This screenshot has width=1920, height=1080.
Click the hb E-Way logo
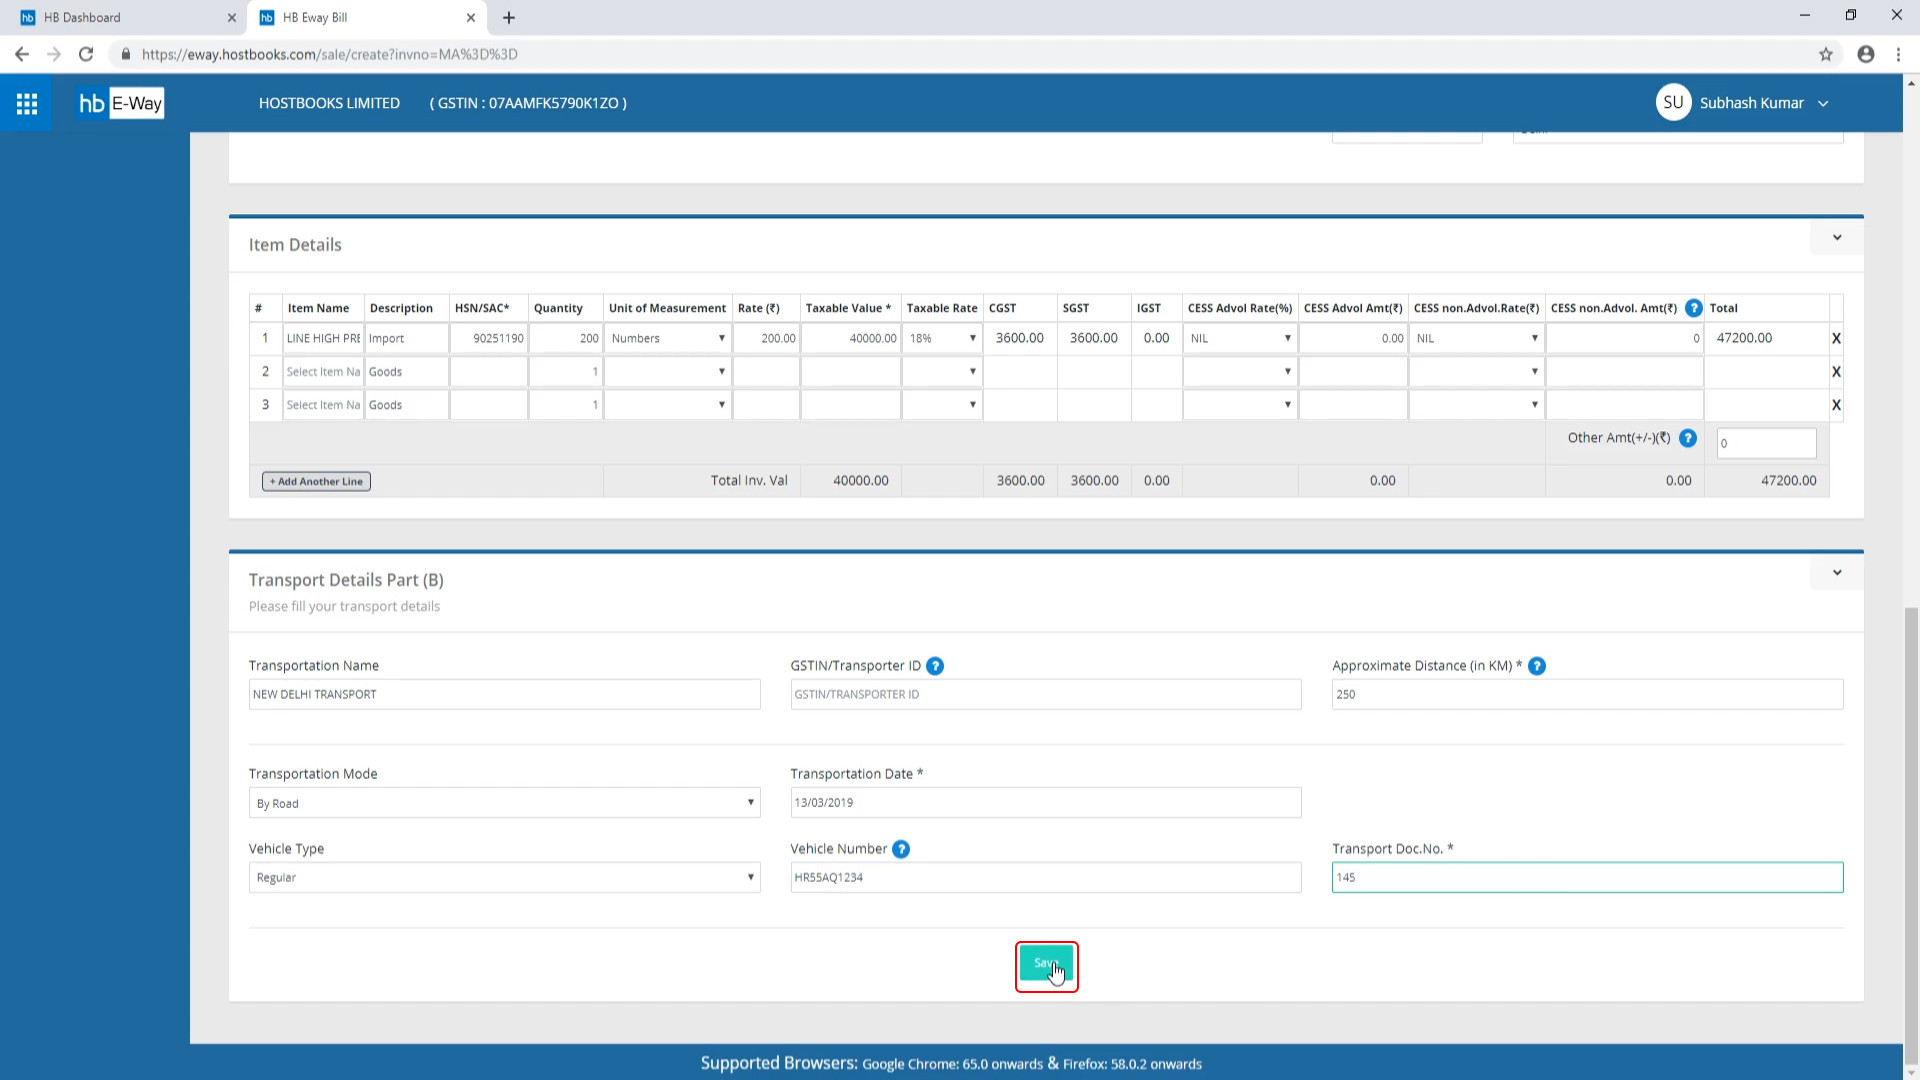[x=121, y=103]
